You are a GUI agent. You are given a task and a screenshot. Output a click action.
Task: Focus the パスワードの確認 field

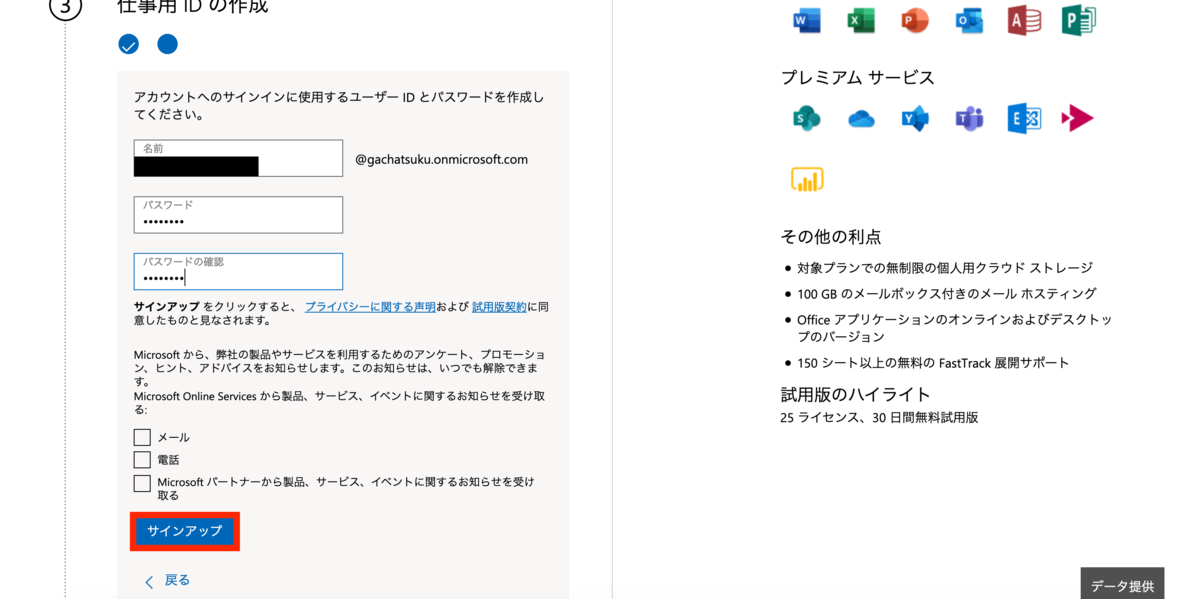[238, 271]
